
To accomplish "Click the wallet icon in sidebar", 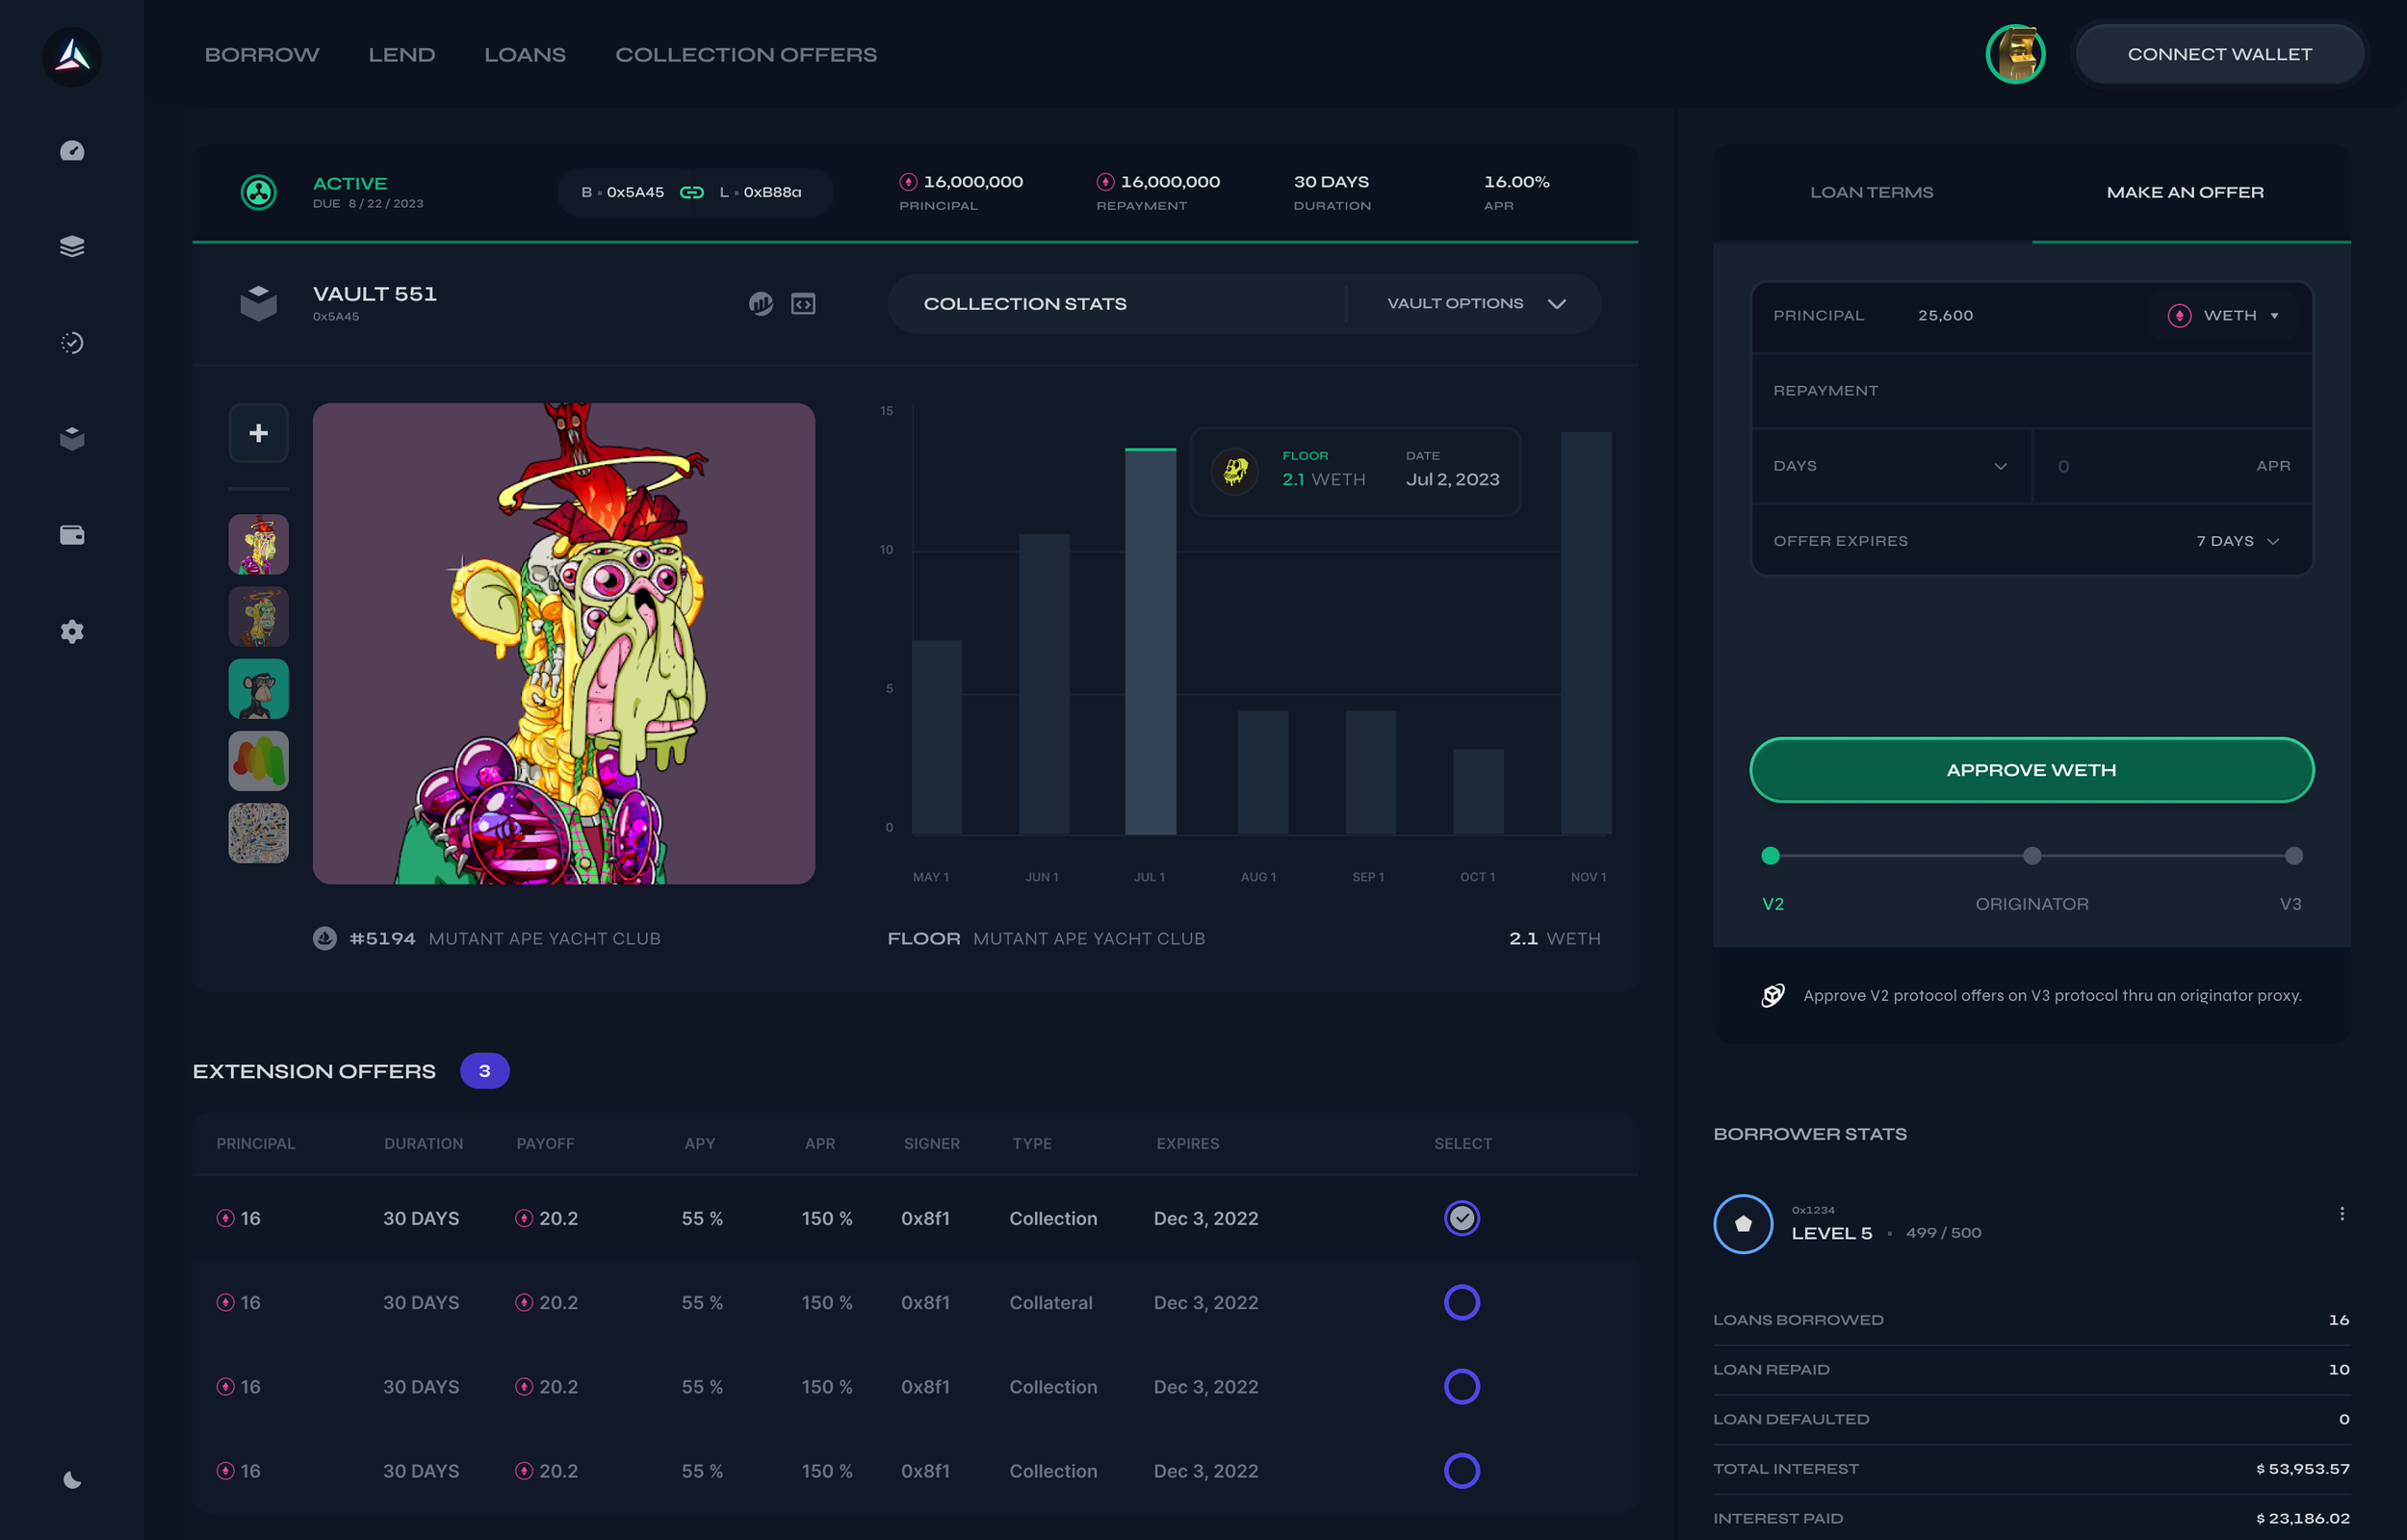I will click(72, 535).
